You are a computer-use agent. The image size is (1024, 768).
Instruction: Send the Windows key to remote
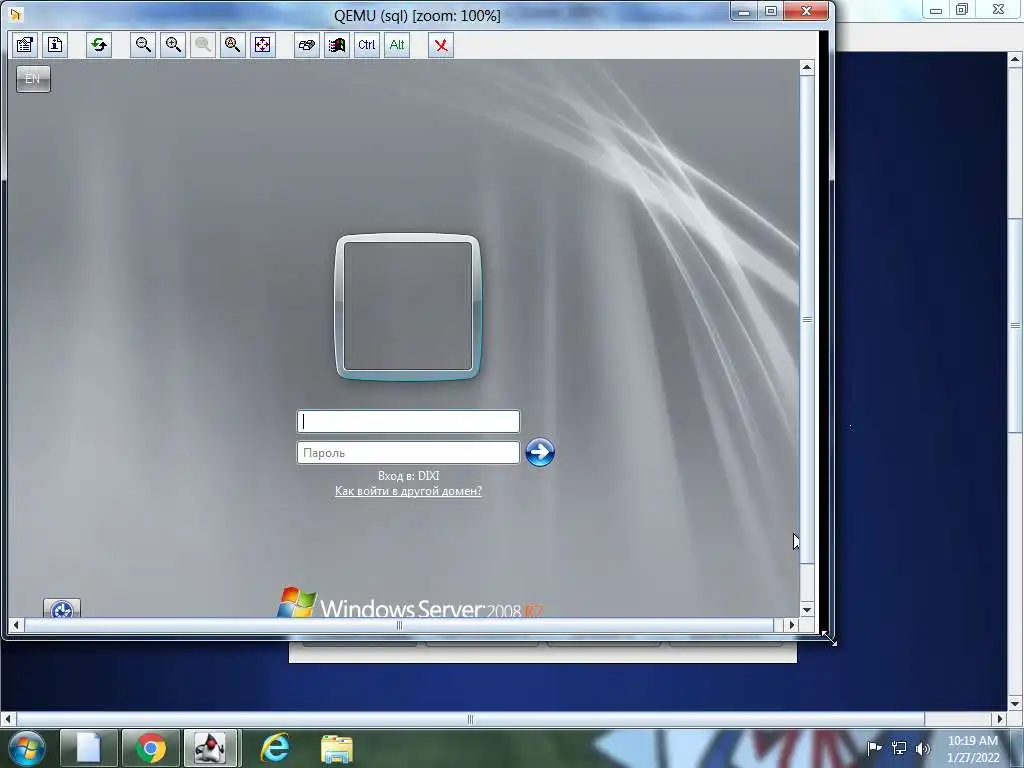coord(337,45)
